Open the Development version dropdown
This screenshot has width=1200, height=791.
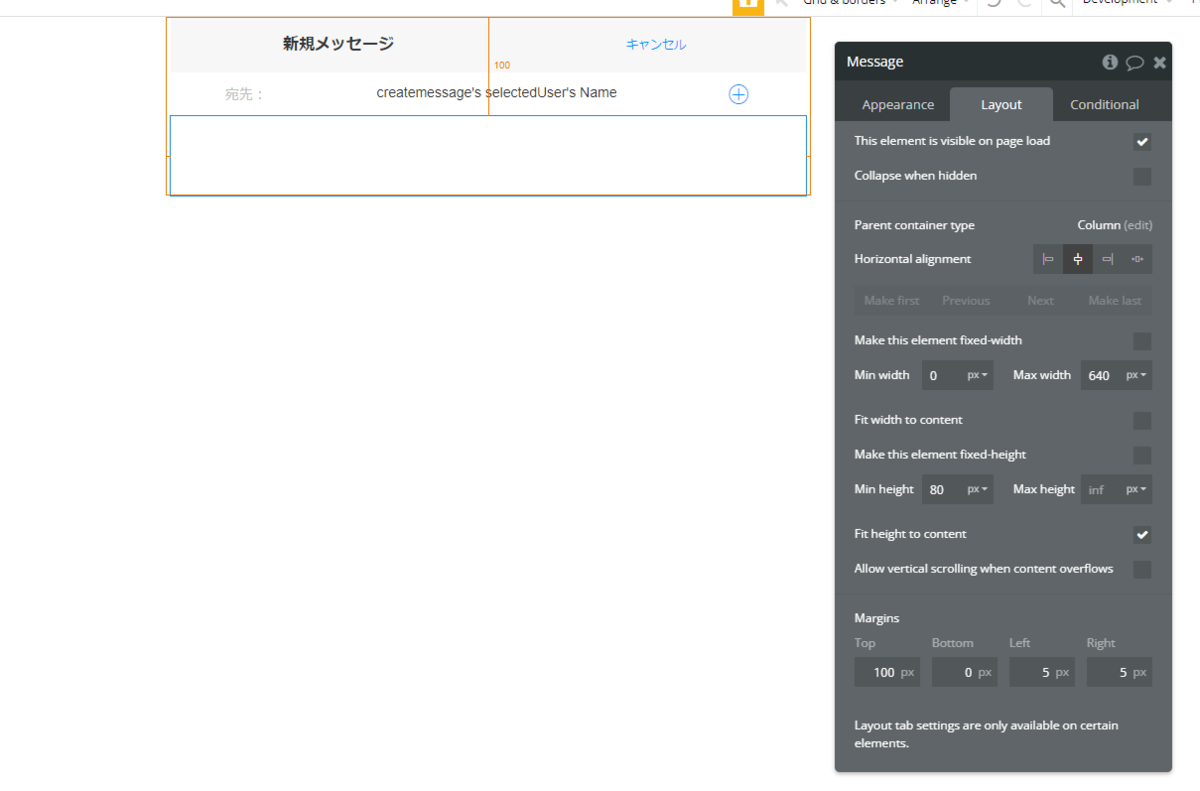pos(1125,3)
